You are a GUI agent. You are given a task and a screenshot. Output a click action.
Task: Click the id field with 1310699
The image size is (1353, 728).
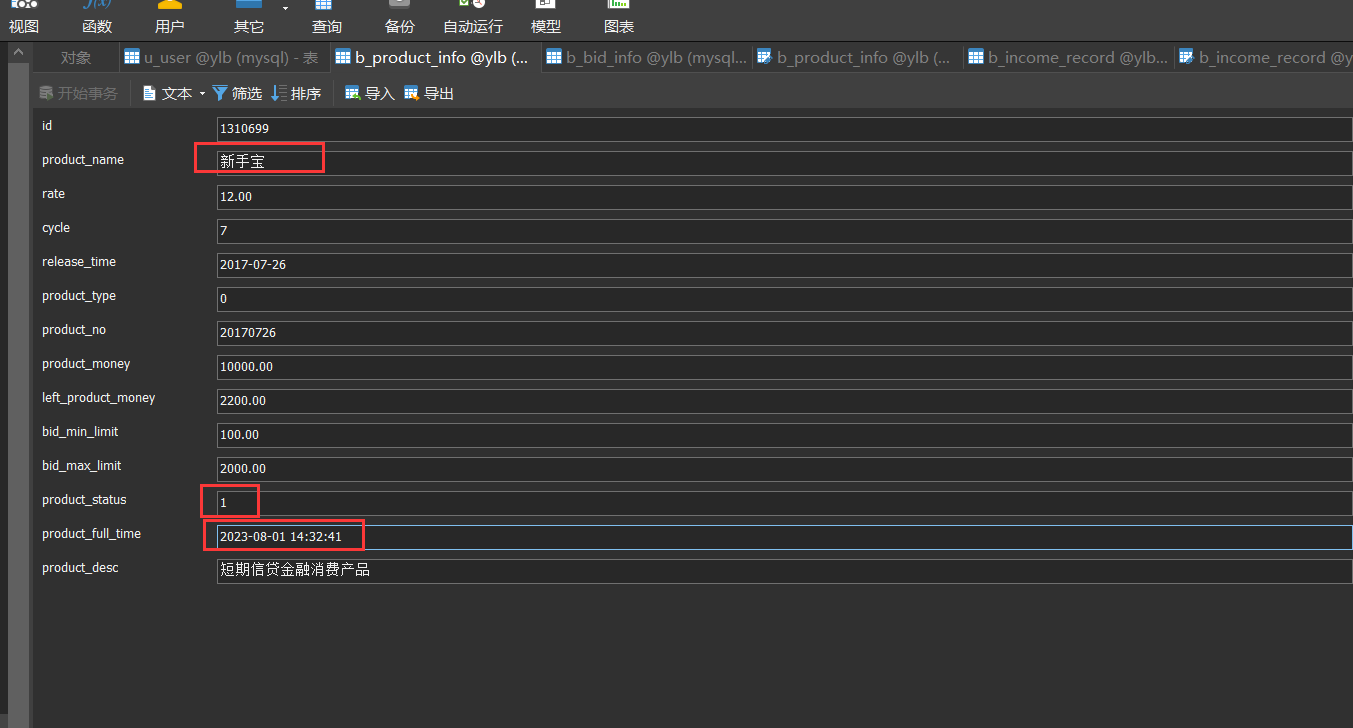pyautogui.click(x=784, y=129)
